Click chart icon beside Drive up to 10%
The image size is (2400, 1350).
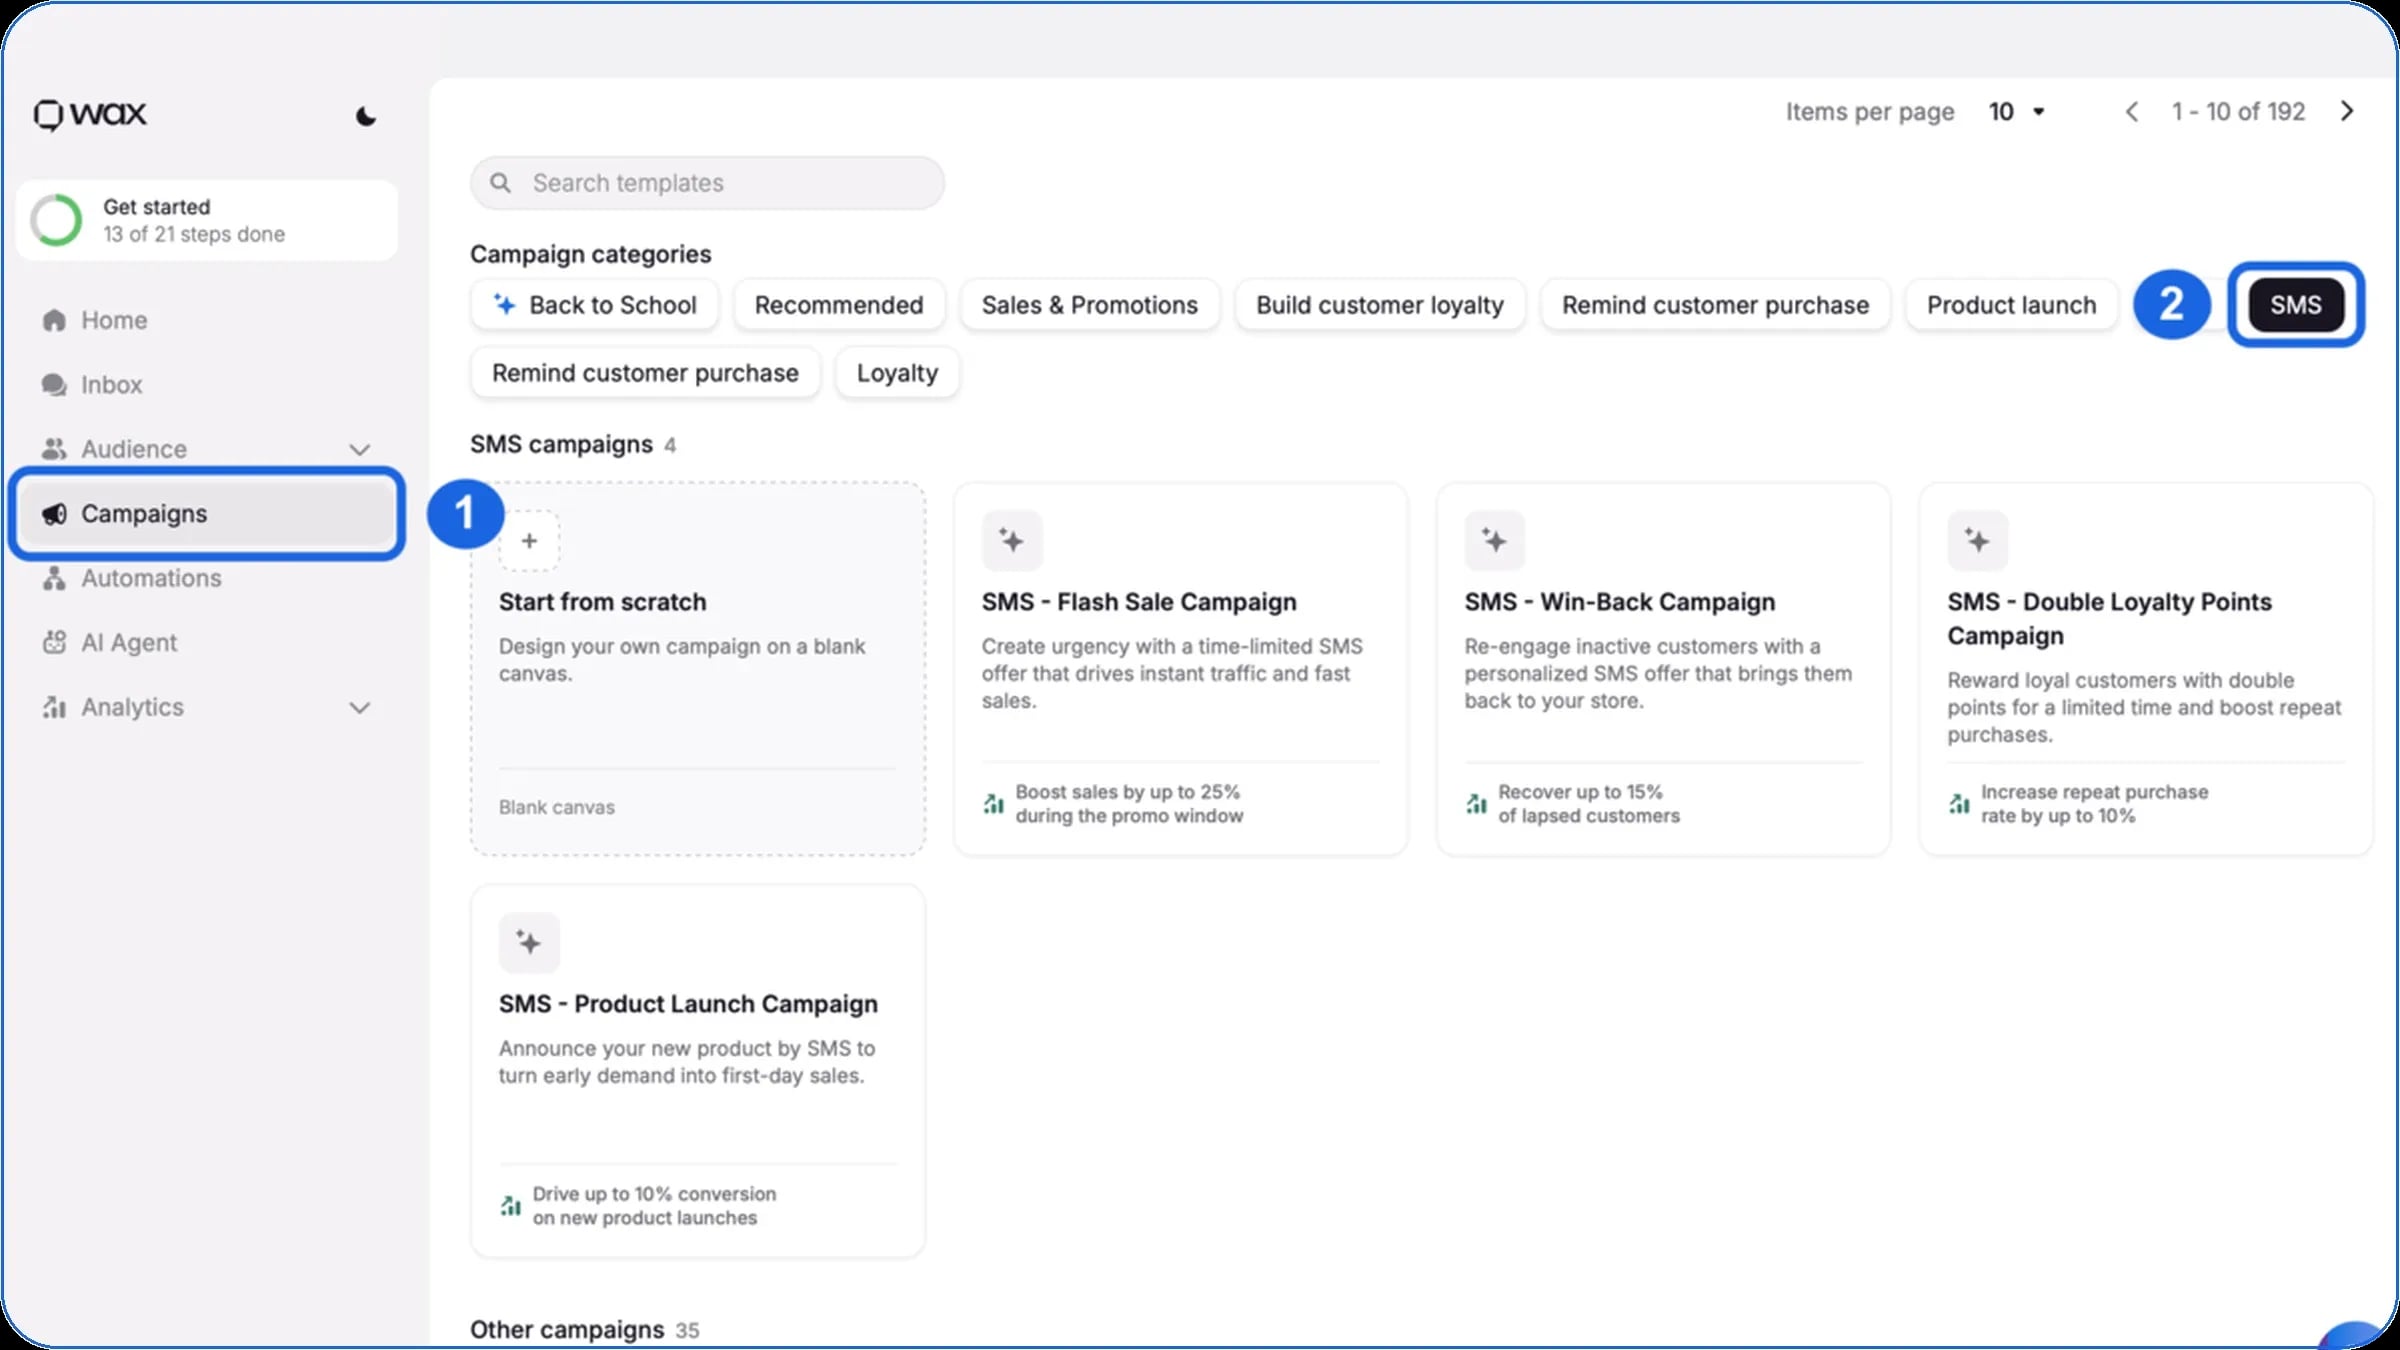point(510,1206)
